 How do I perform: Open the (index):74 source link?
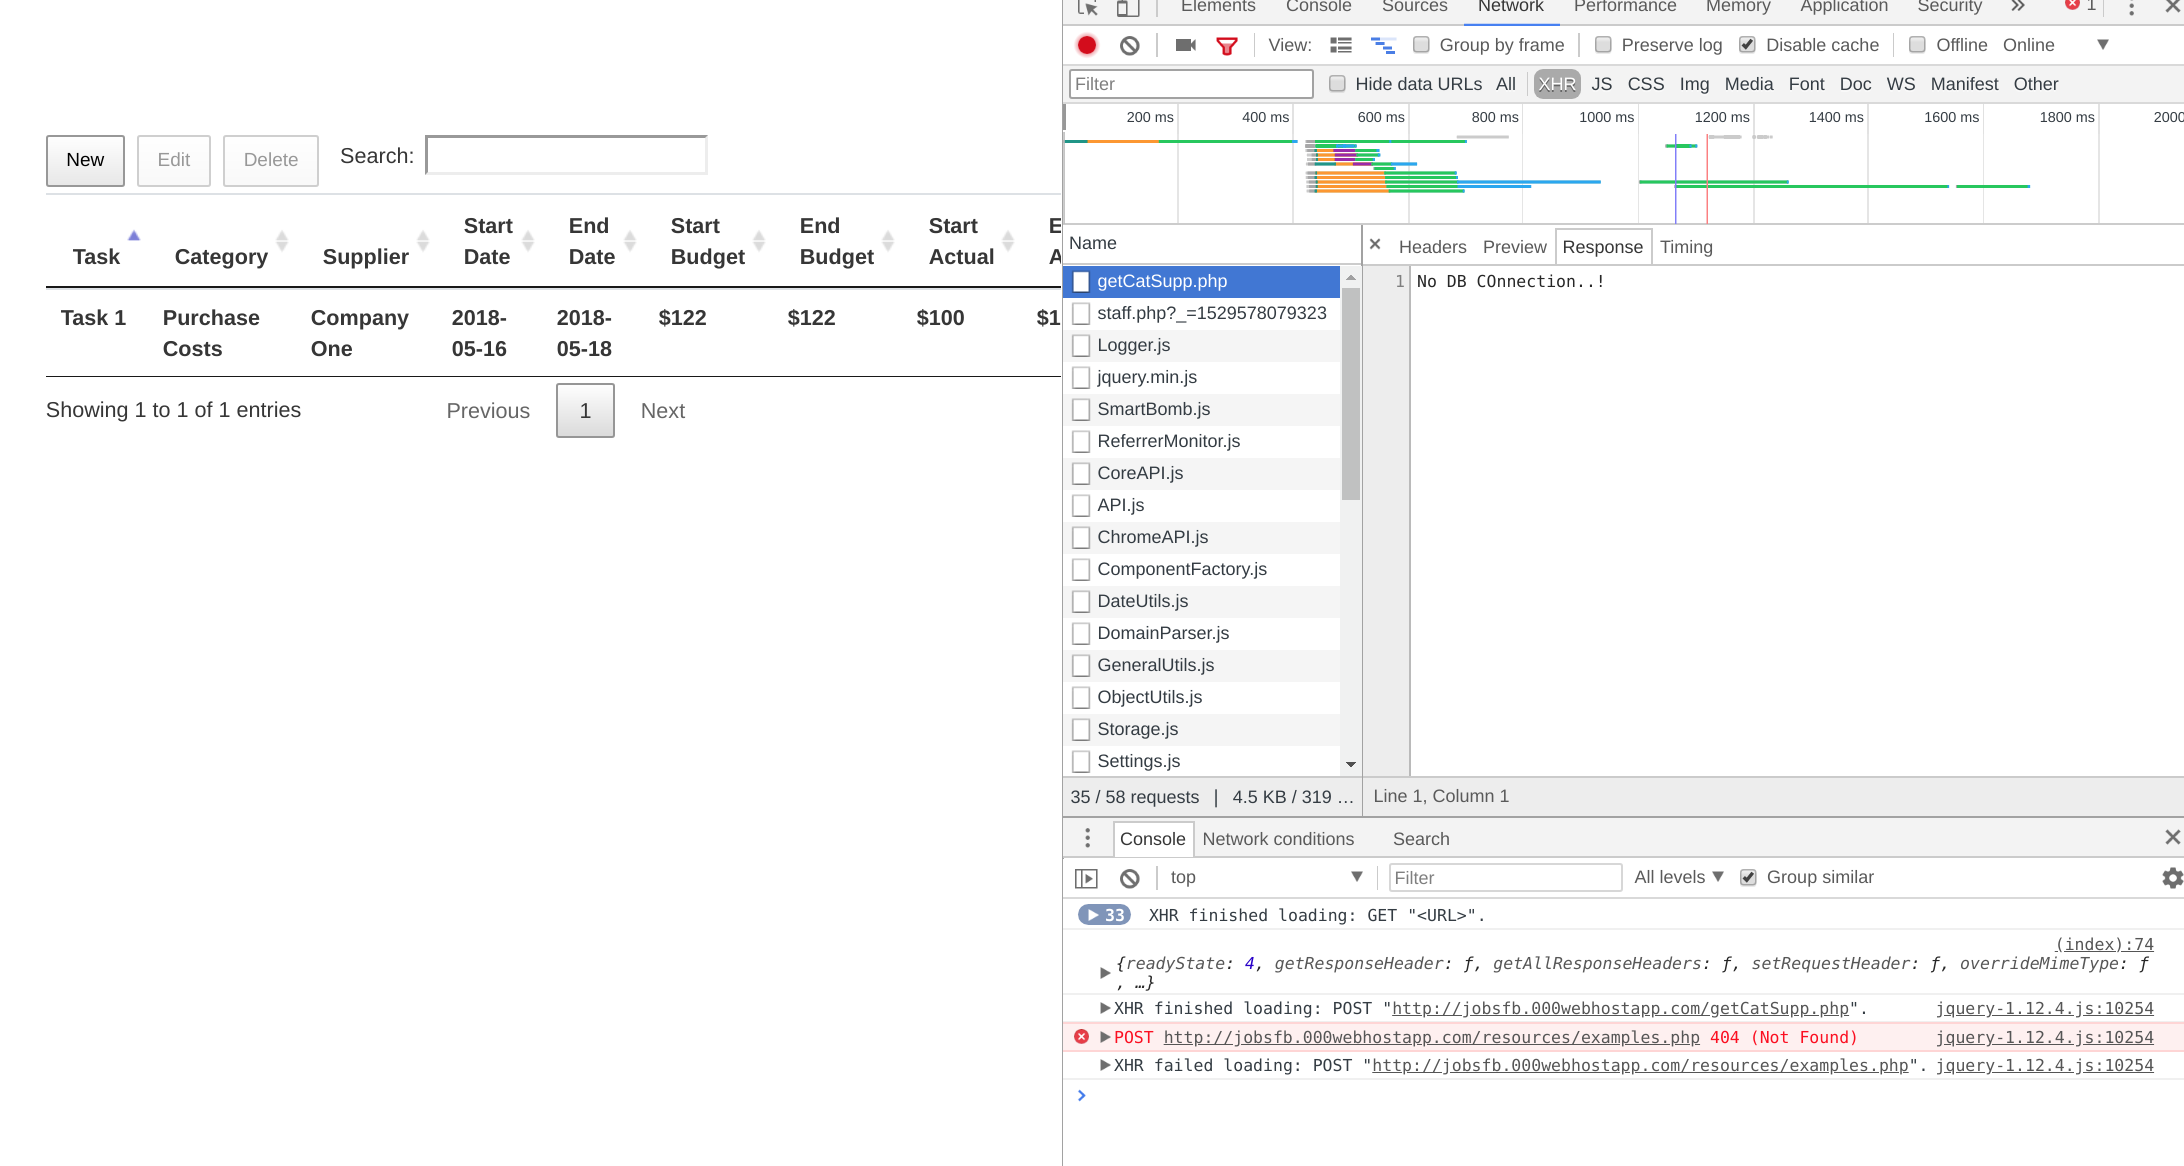pyautogui.click(x=2104, y=944)
